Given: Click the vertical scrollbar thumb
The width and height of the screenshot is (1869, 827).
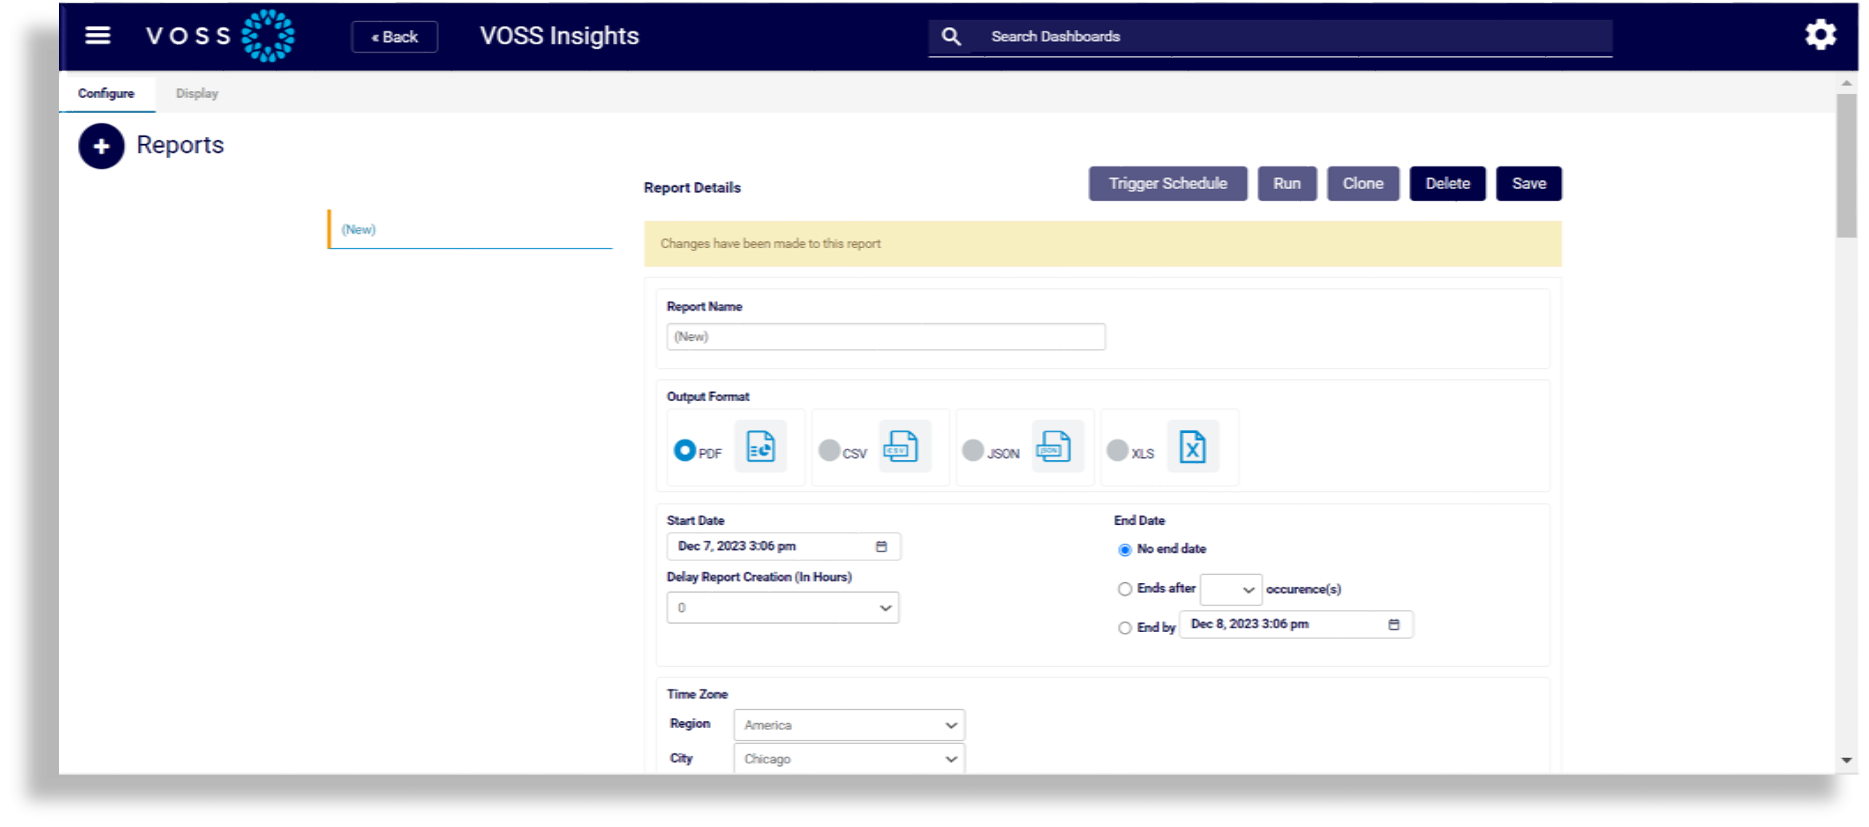Looking at the screenshot, I should [x=1846, y=165].
